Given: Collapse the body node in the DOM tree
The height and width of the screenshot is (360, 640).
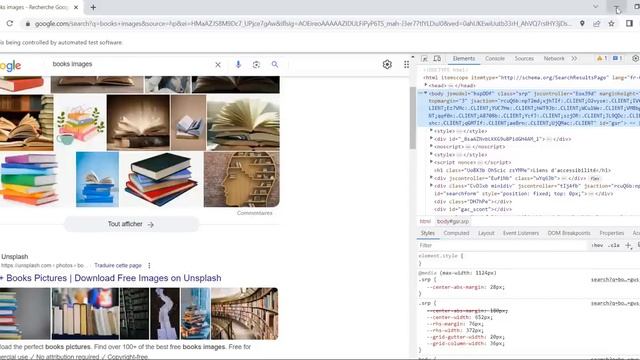Looking at the screenshot, I should (x=425, y=93).
